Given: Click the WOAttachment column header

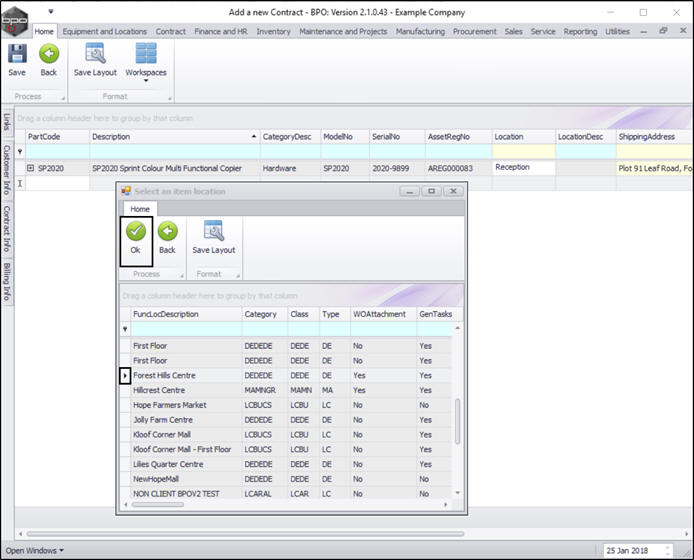Looking at the screenshot, I should pos(383,314).
